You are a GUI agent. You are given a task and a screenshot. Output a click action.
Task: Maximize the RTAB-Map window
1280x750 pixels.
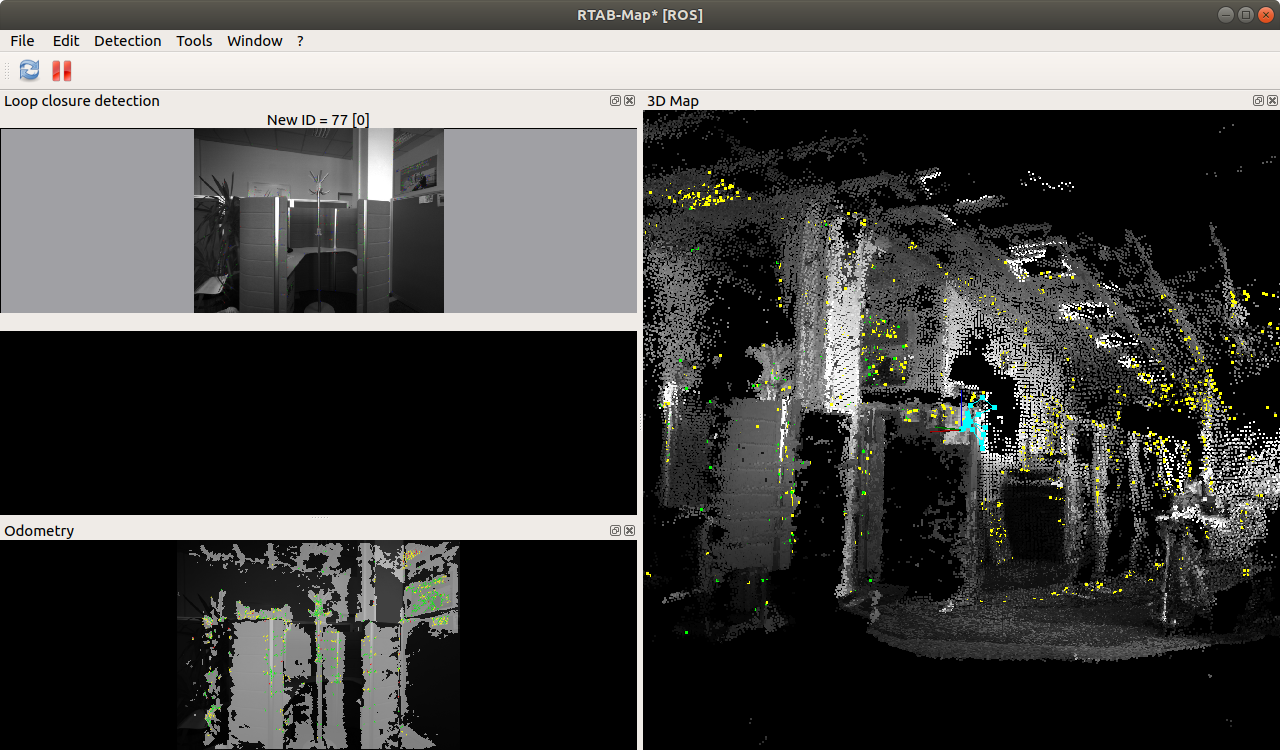(1245, 14)
